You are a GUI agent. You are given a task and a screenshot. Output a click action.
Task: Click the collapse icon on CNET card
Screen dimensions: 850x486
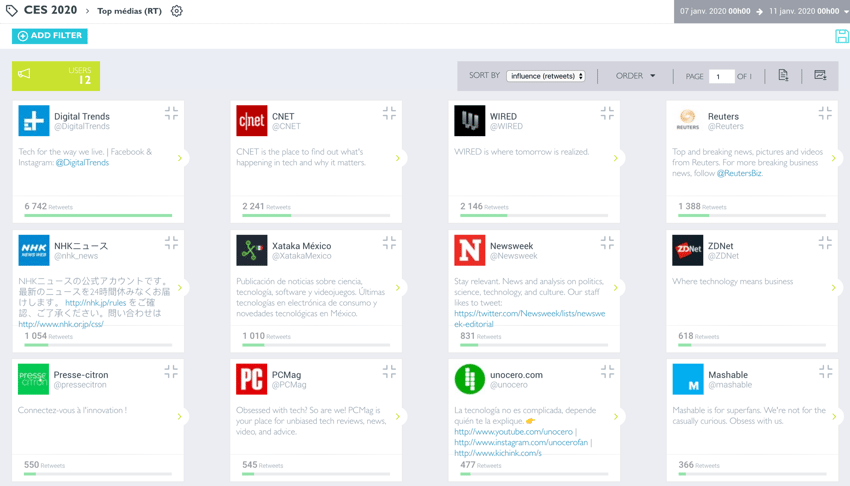coord(389,114)
